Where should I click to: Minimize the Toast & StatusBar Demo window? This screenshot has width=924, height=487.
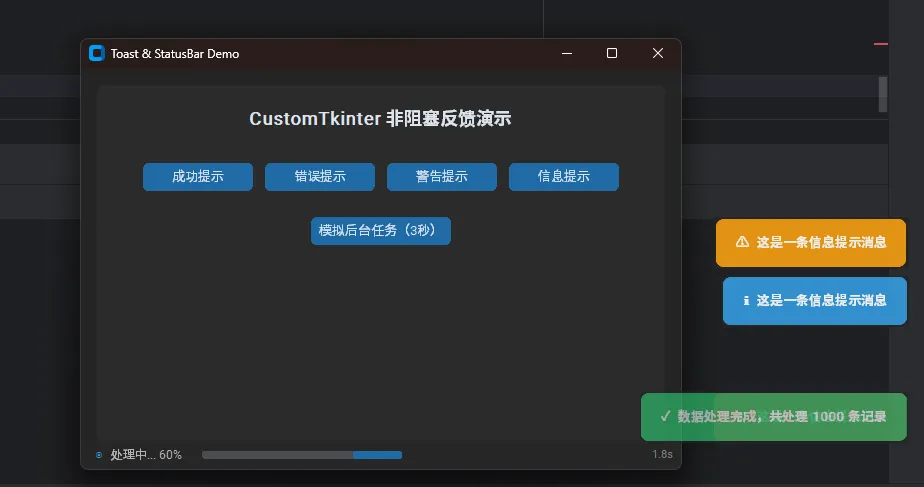567,53
